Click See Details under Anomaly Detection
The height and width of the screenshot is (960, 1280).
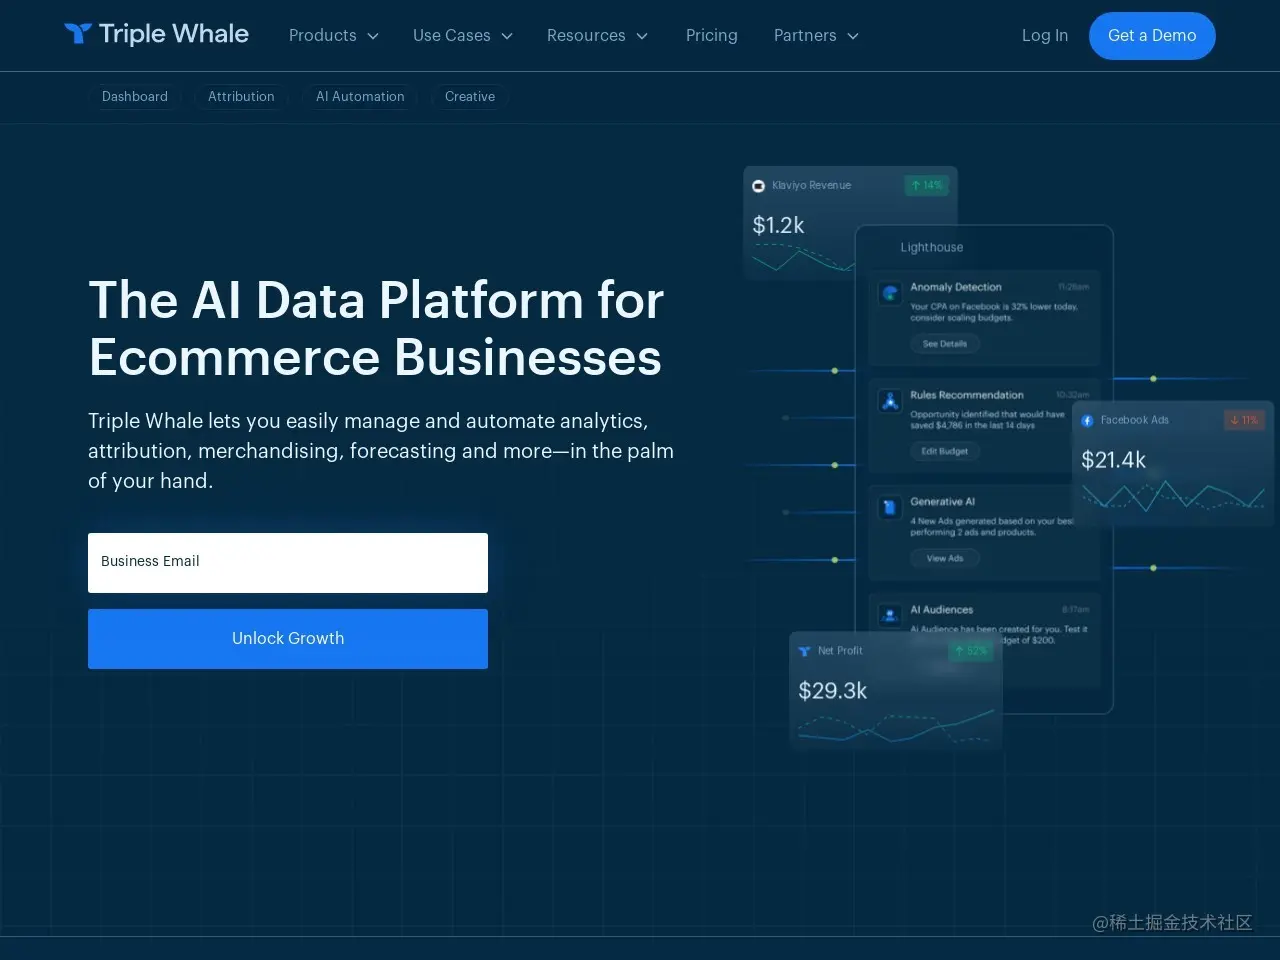pos(945,344)
